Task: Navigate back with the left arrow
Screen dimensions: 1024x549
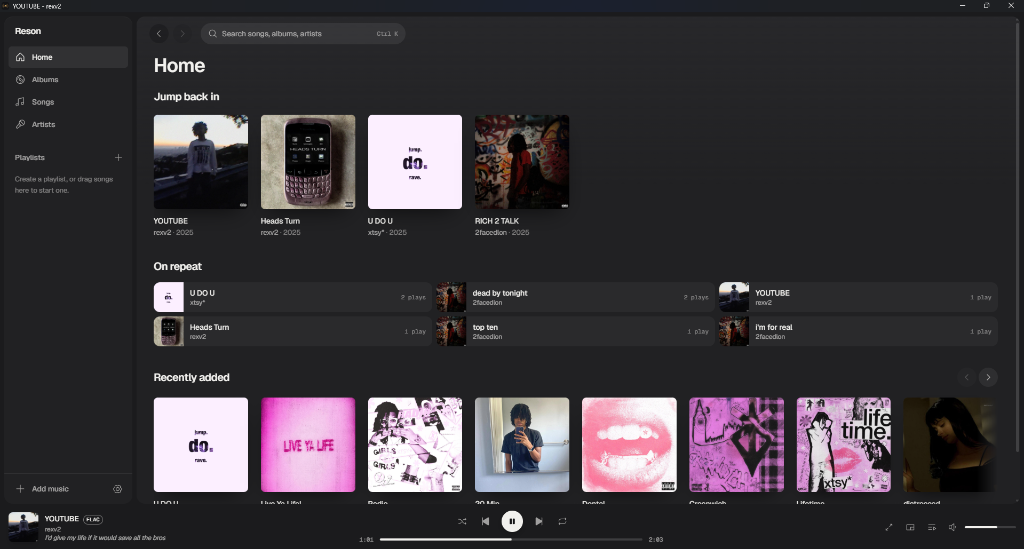Action: 159,33
